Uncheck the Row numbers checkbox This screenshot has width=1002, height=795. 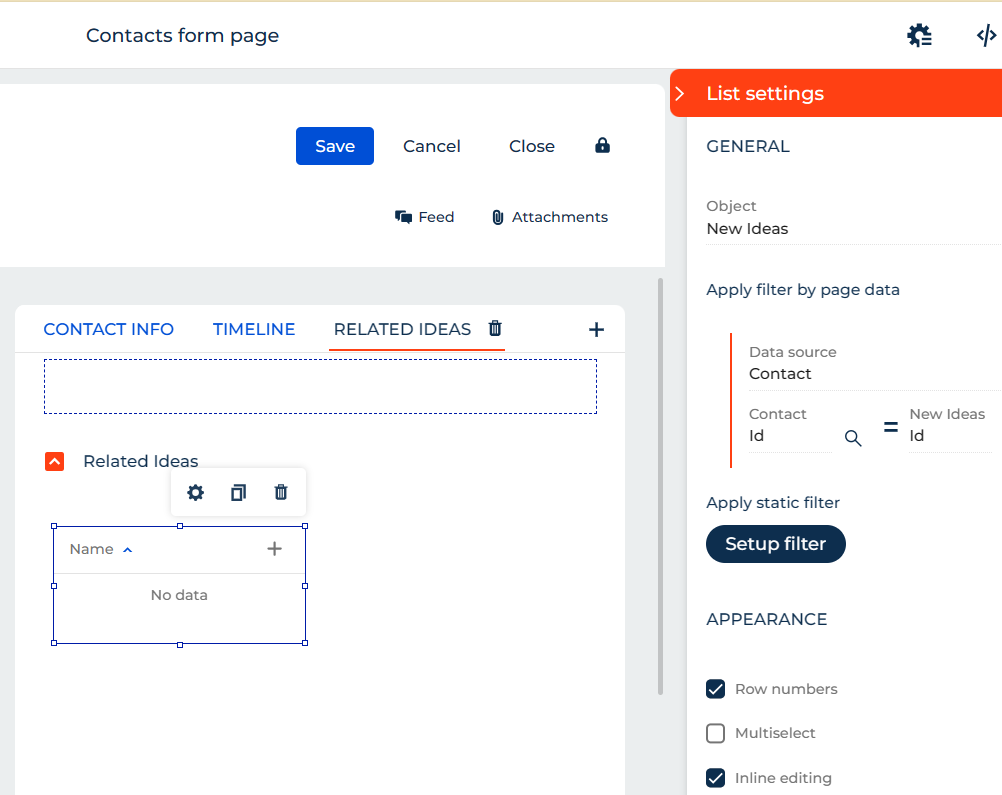pyautogui.click(x=716, y=689)
